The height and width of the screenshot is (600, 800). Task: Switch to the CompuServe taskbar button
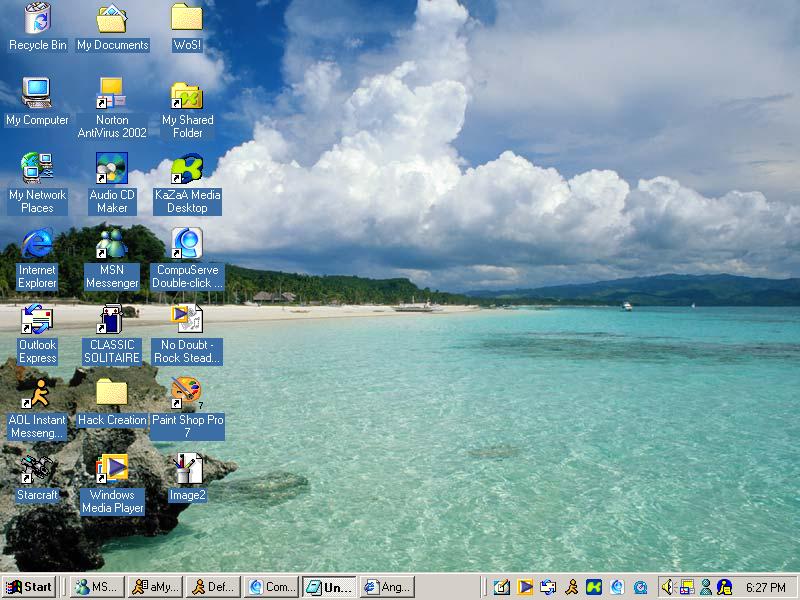coord(271,587)
